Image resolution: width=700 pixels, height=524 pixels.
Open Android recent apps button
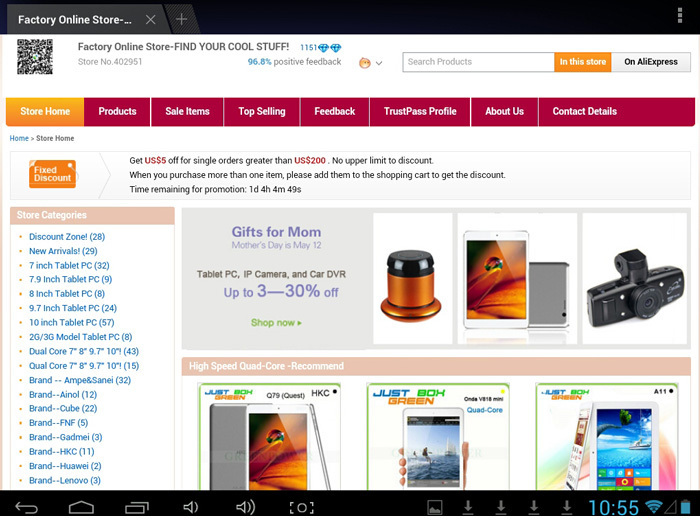(137, 507)
